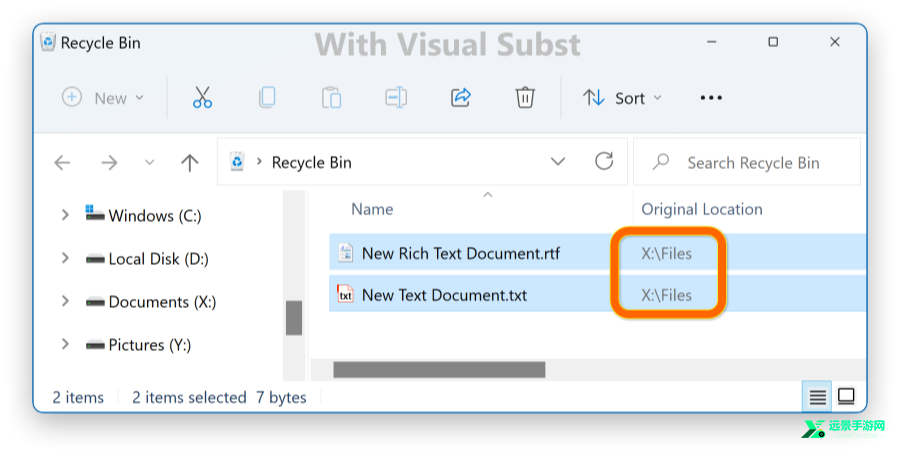The image size is (900, 454).
Task: Sort by Original Location column header
Action: point(701,209)
